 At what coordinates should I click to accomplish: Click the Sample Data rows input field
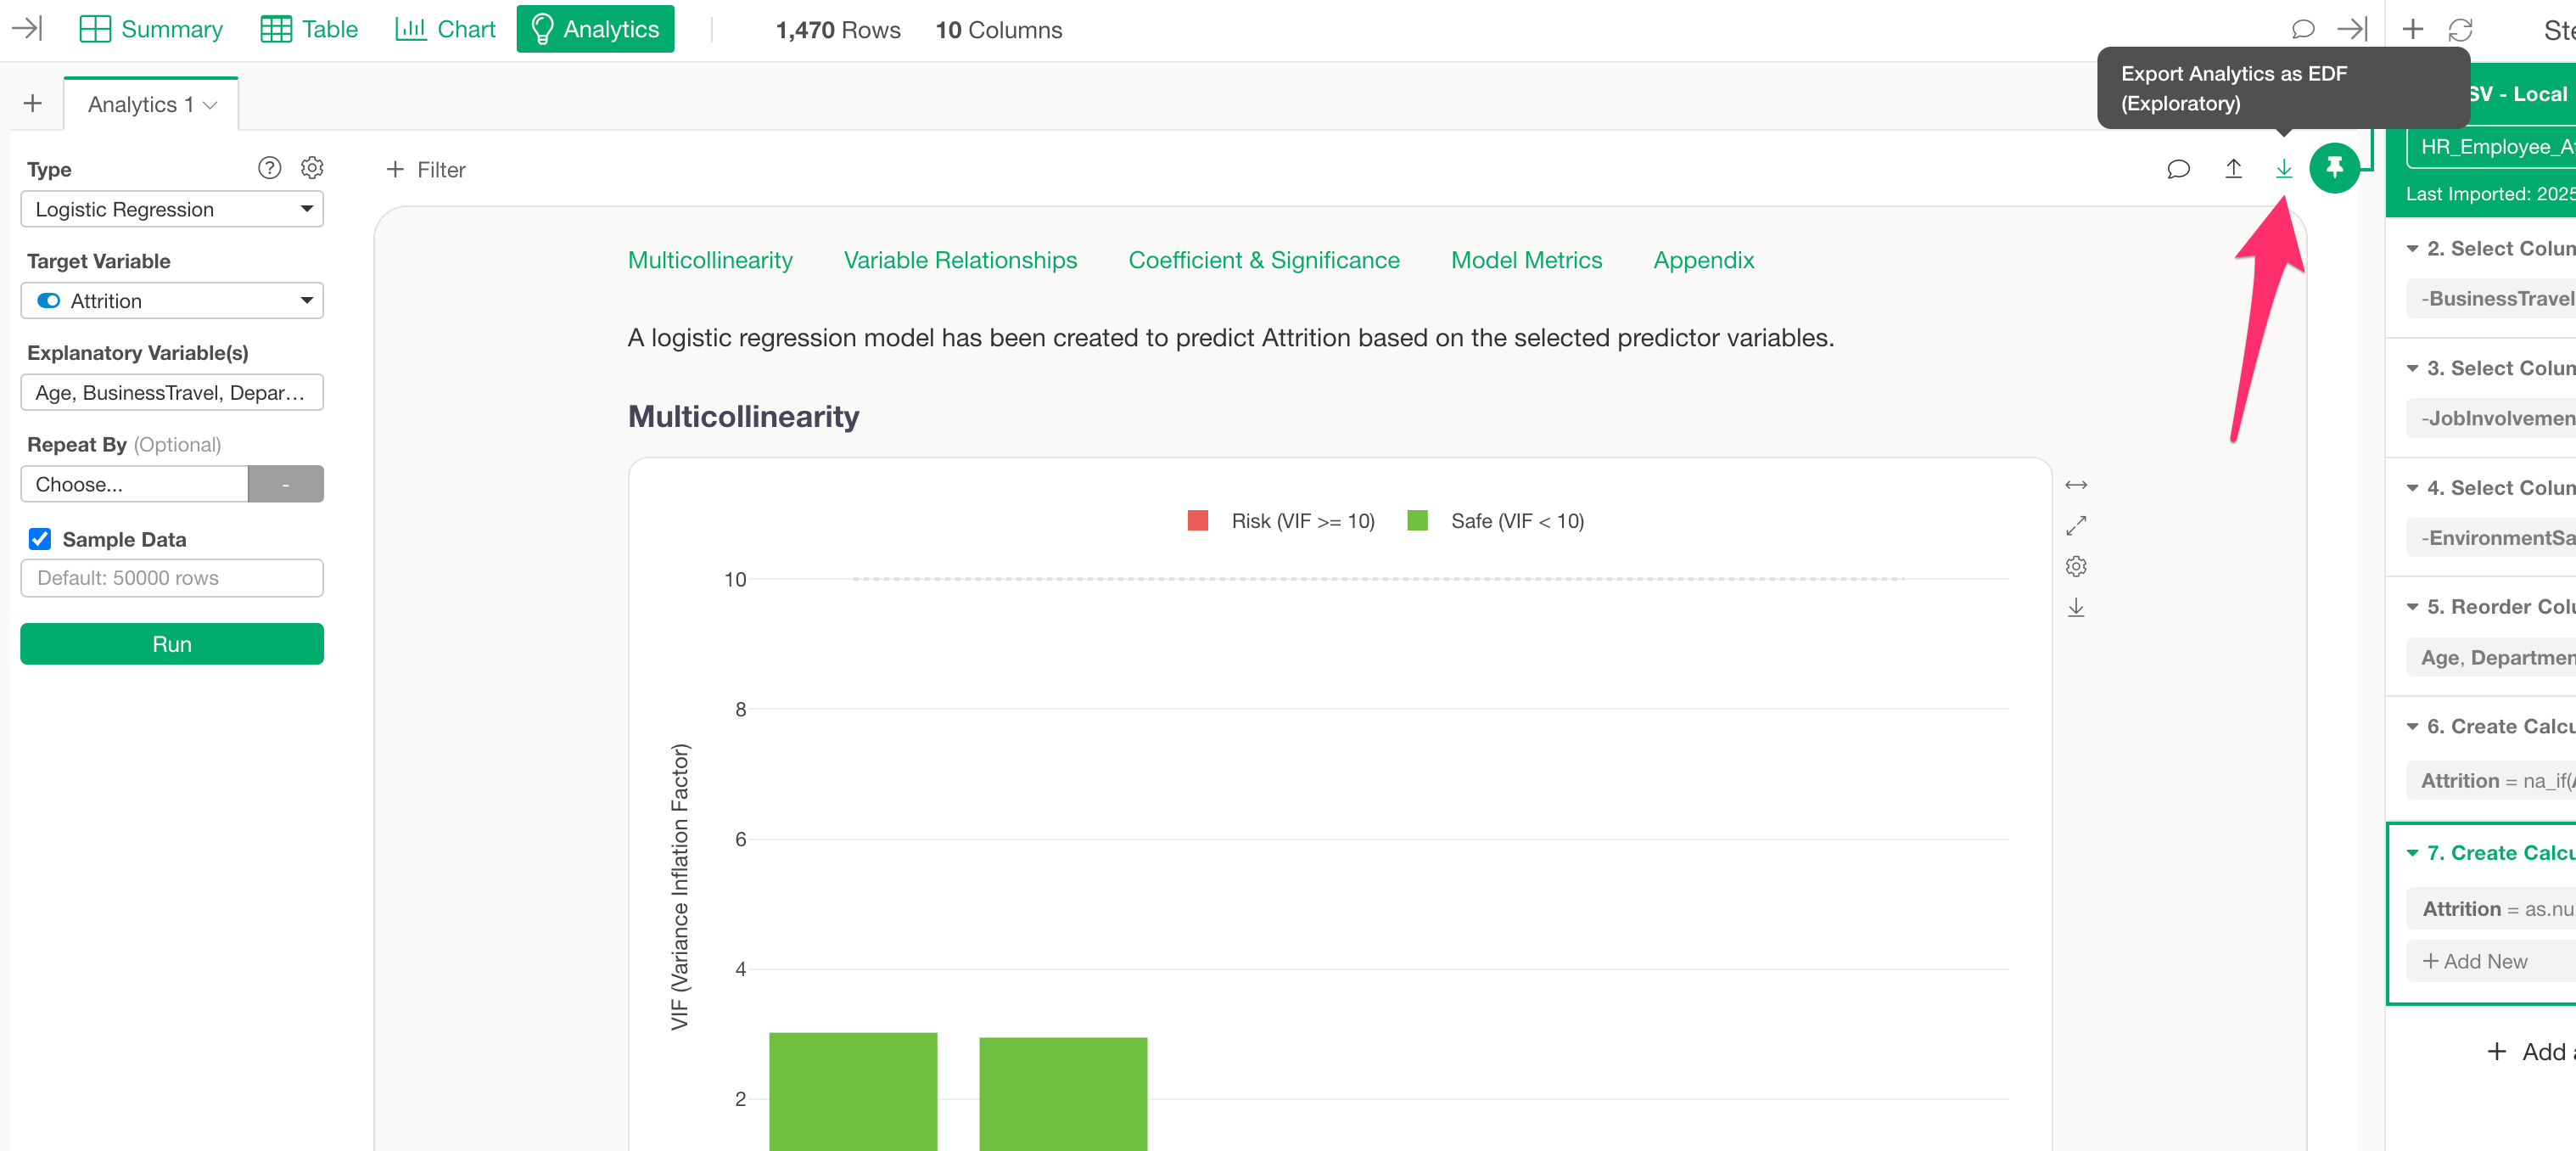click(x=172, y=578)
